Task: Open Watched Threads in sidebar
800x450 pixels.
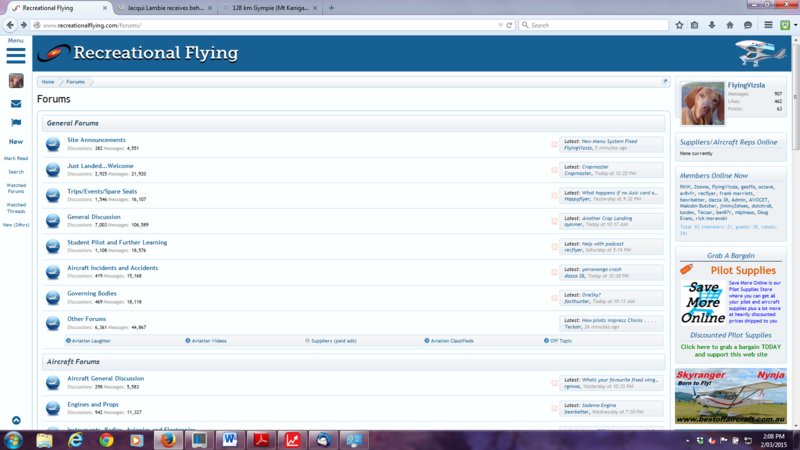Action: coord(16,208)
